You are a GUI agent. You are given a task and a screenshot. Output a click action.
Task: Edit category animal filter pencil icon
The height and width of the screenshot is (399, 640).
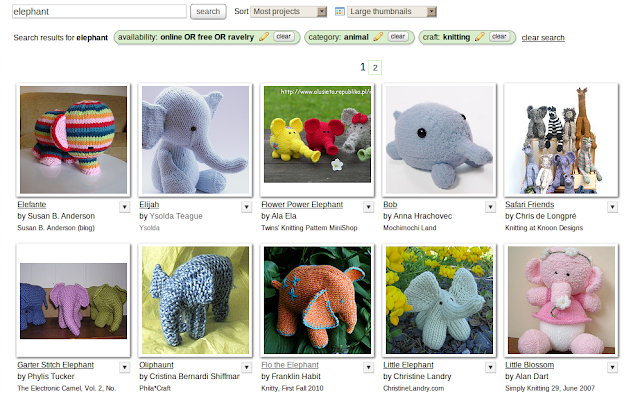pos(378,37)
